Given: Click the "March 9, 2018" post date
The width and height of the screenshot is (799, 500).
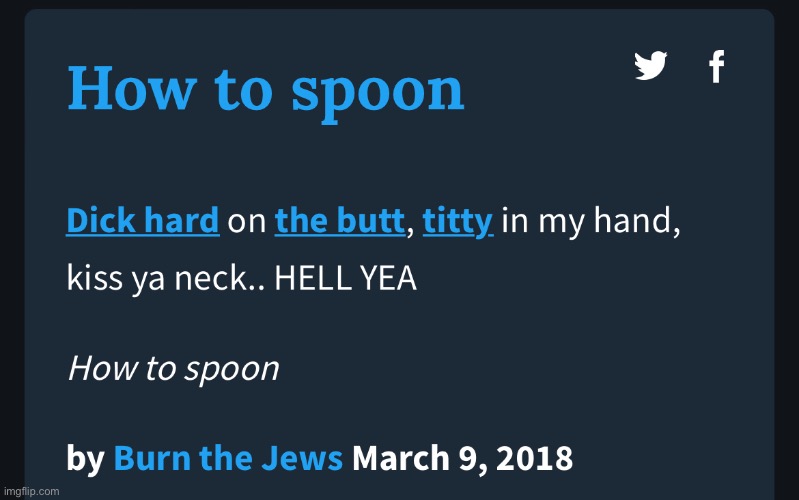Looking at the screenshot, I should tap(463, 457).
